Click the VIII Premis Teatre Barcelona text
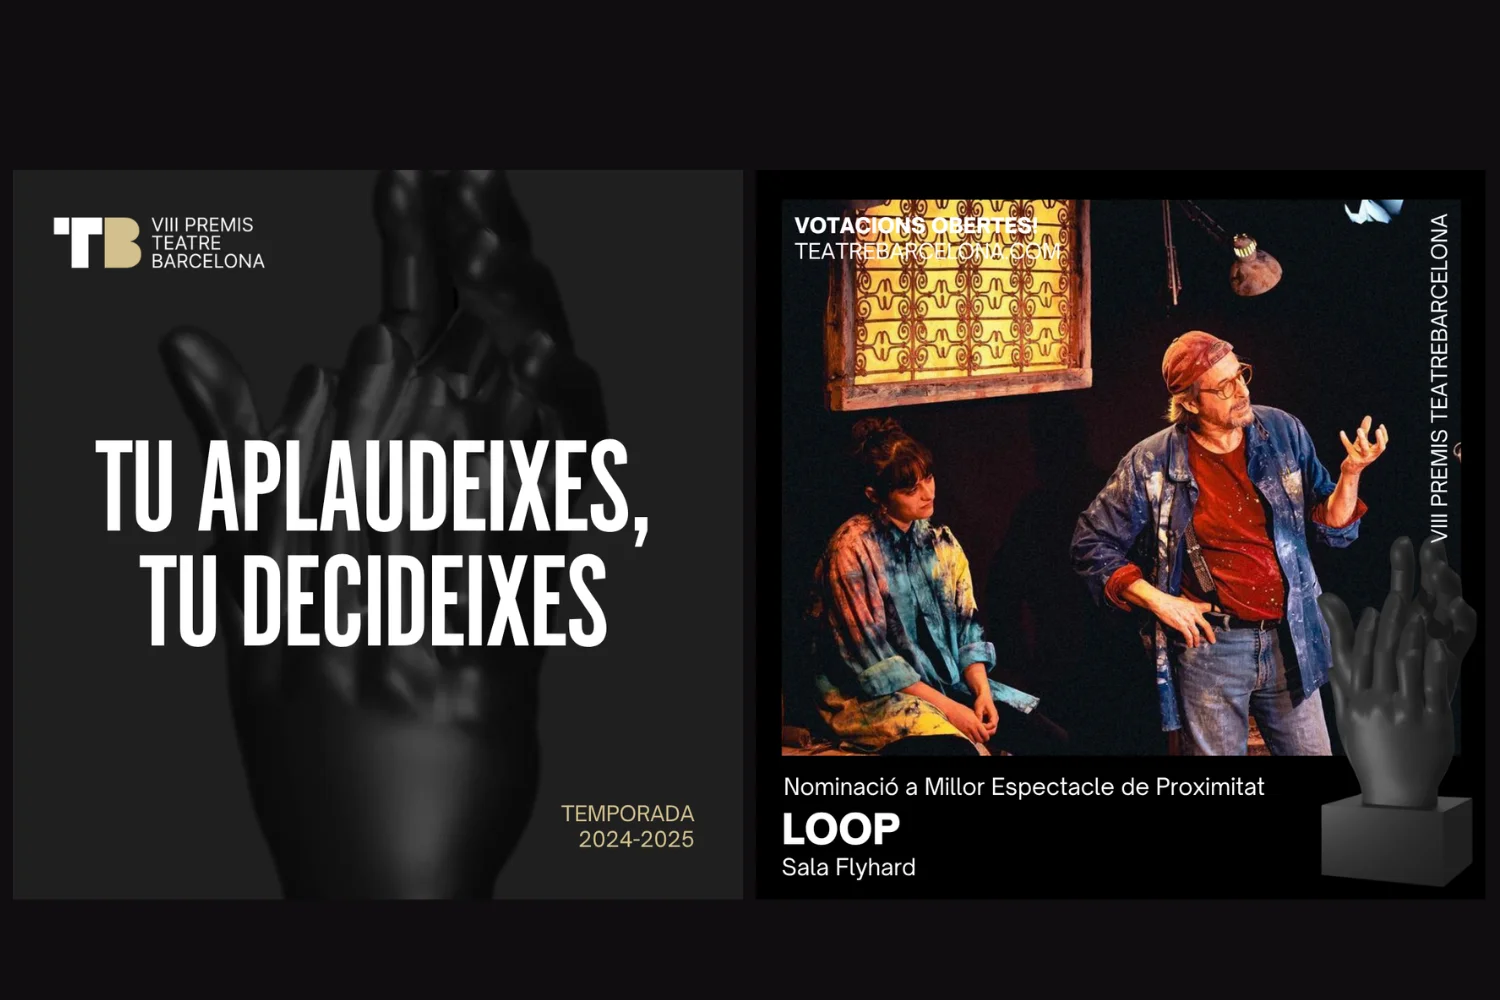 click(208, 243)
